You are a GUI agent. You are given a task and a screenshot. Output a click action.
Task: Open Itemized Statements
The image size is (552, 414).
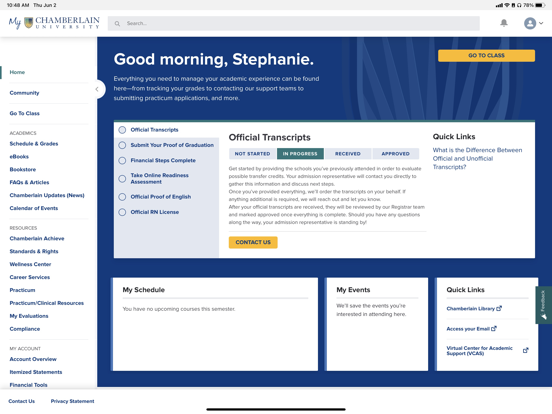(36, 372)
